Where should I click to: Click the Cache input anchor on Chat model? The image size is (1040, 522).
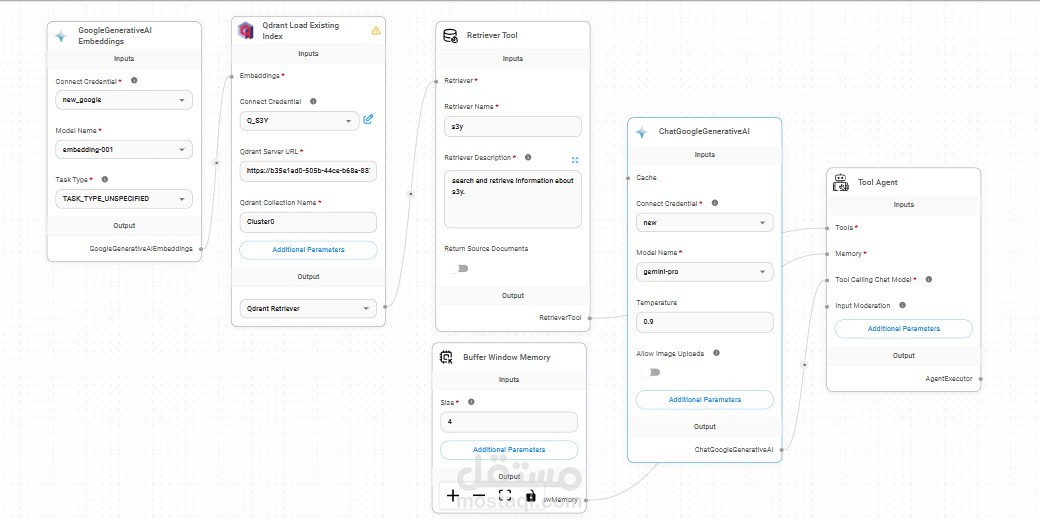click(x=628, y=178)
